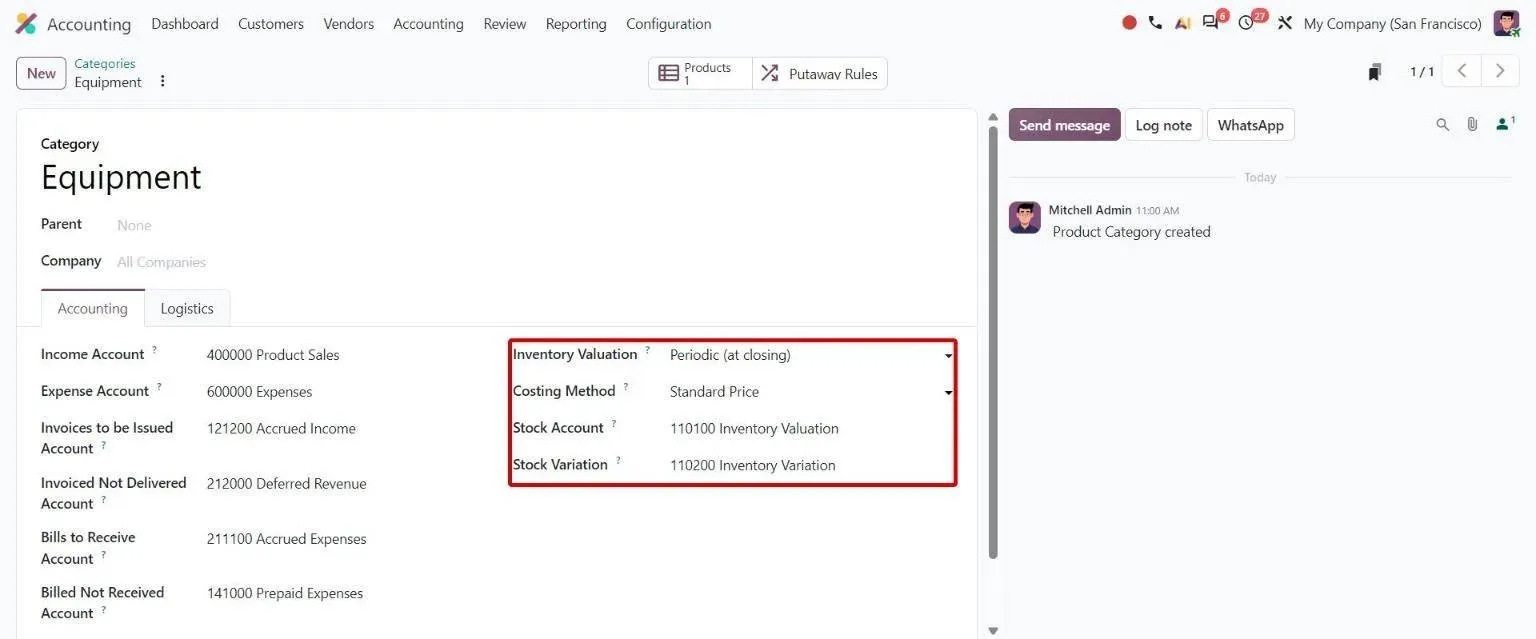This screenshot has width=1536, height=639.
Task: Click the Stock Variation help question mark
Action: pos(618,461)
